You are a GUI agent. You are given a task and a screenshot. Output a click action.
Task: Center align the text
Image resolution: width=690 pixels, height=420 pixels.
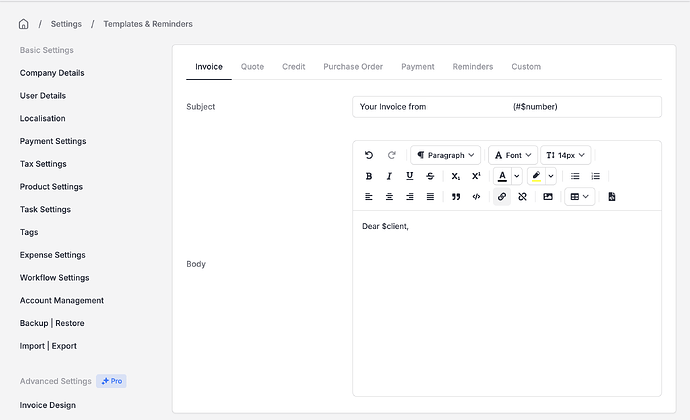pos(389,197)
